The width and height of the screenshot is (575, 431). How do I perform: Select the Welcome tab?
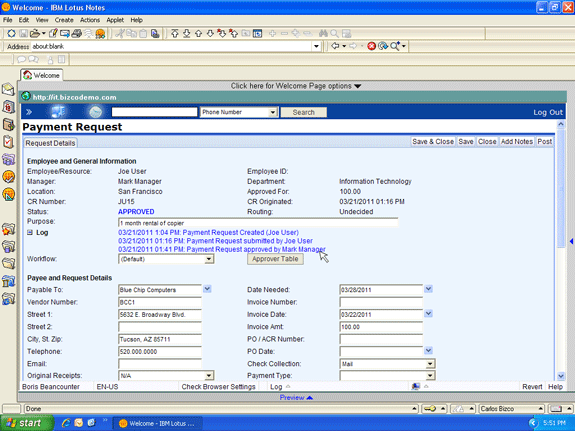(41, 75)
